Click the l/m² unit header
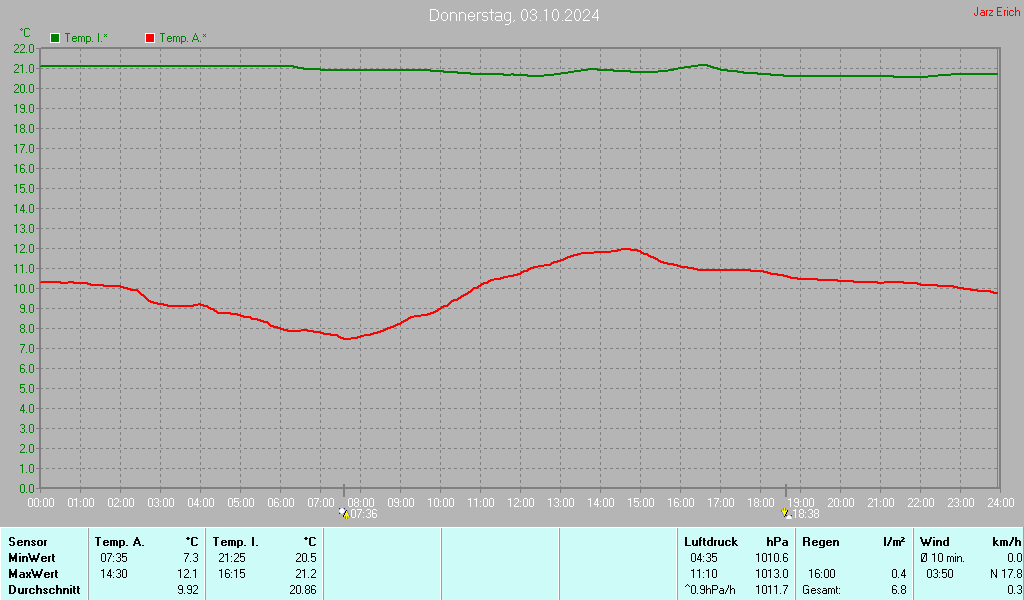 coord(894,542)
